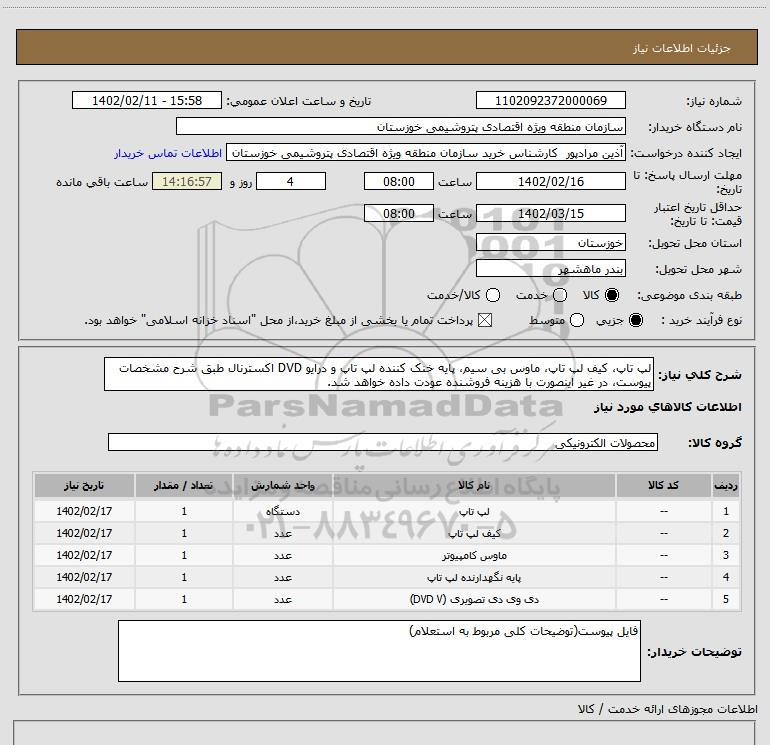Screen dimensions: 770x745
Task: Open buyer contact info link اطلاعات تماس خریدار
Action: coord(168,153)
